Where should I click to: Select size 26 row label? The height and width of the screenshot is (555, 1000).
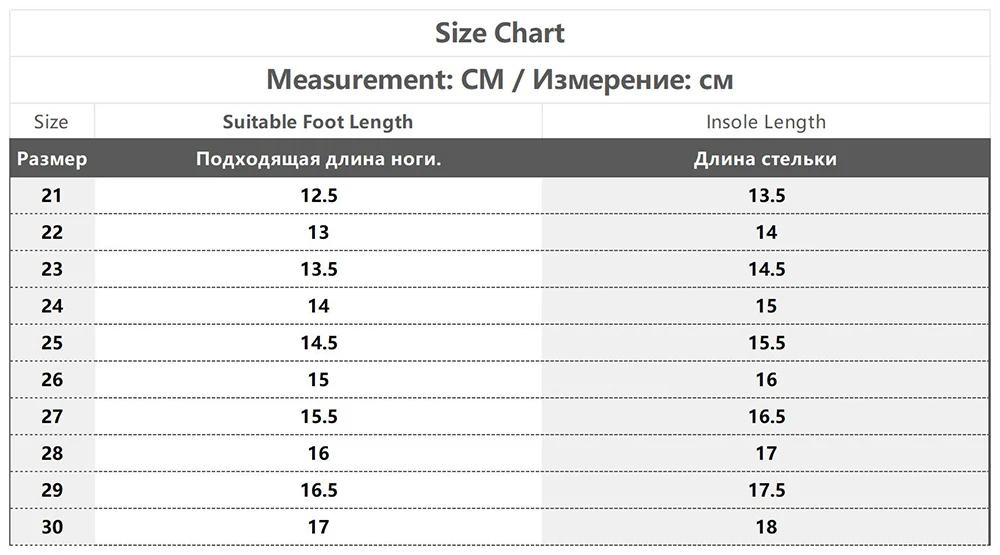click(x=52, y=380)
